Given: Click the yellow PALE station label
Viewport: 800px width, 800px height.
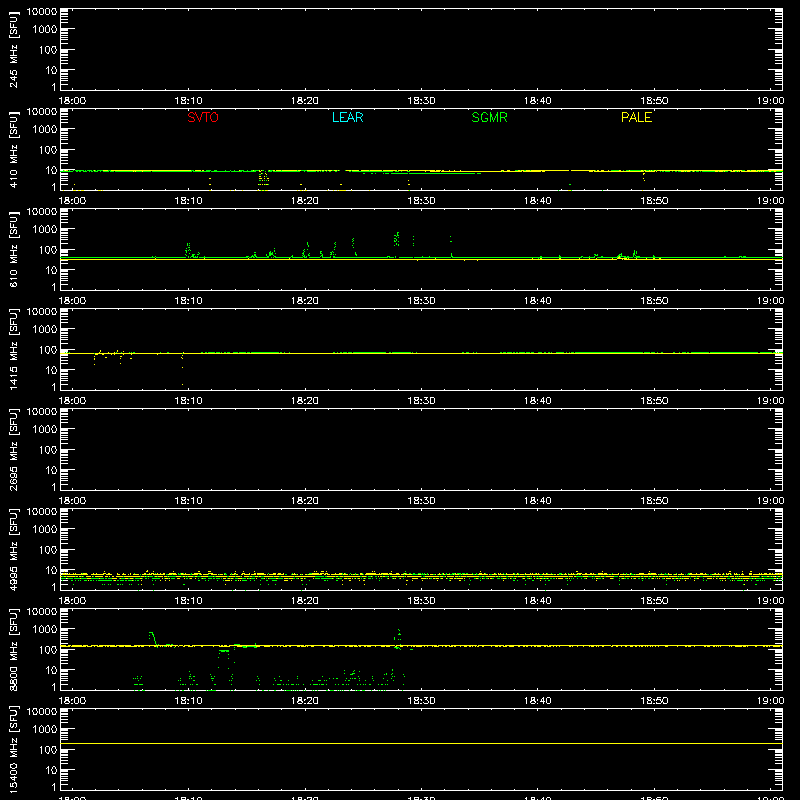Looking at the screenshot, I should pos(636,117).
